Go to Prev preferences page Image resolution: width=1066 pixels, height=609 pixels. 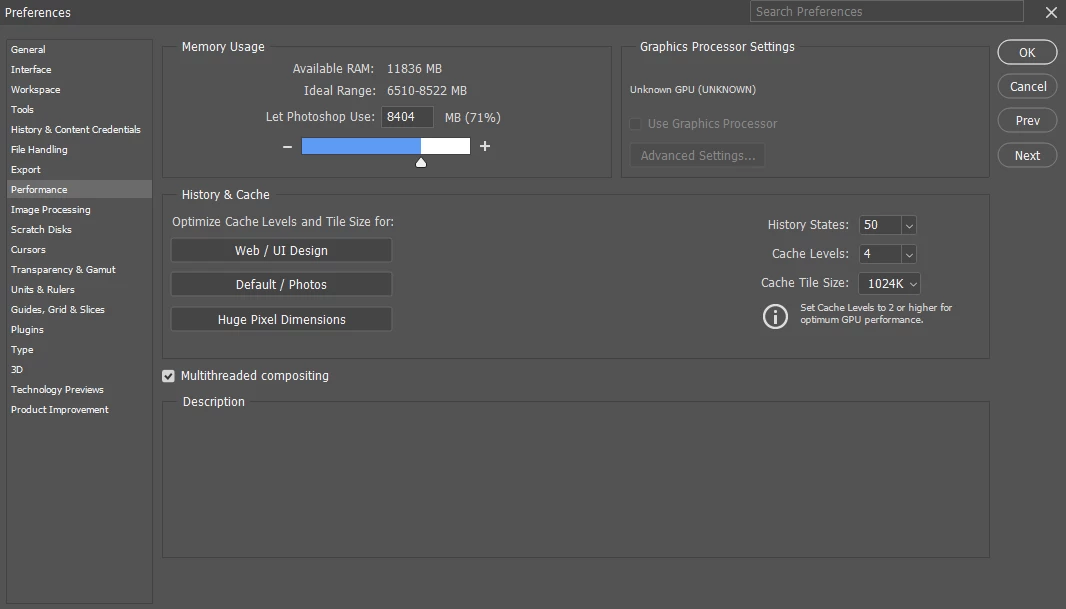coord(1027,120)
